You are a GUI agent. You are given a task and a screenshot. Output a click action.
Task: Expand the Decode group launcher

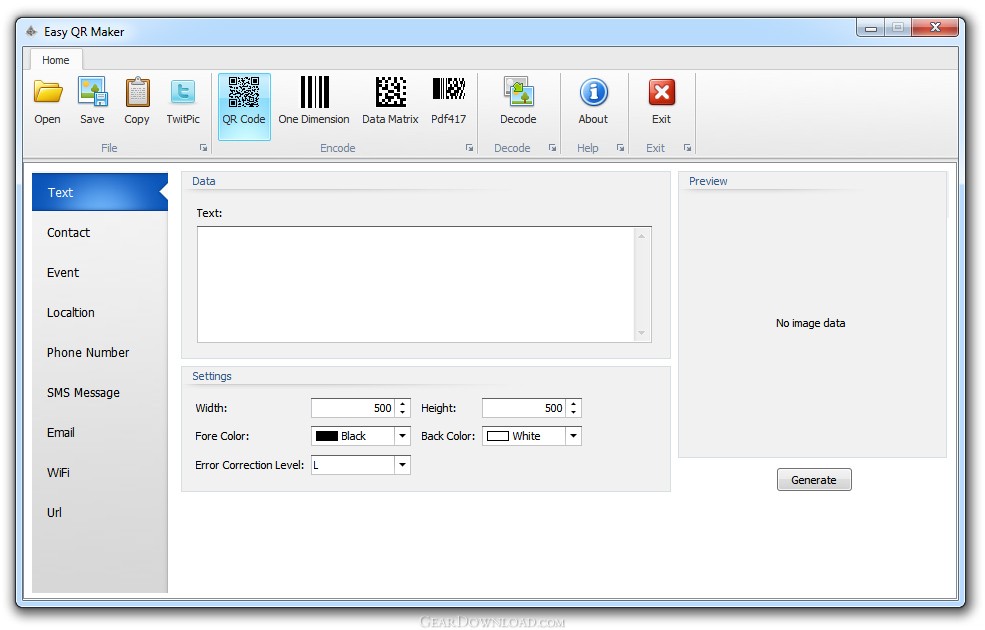(x=552, y=148)
